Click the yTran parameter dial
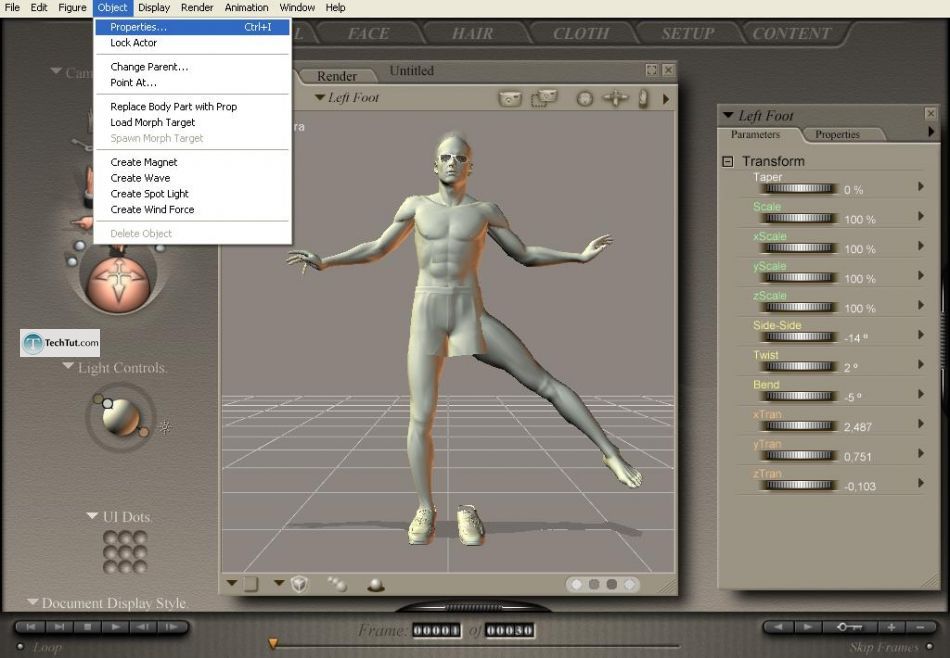 coord(799,456)
